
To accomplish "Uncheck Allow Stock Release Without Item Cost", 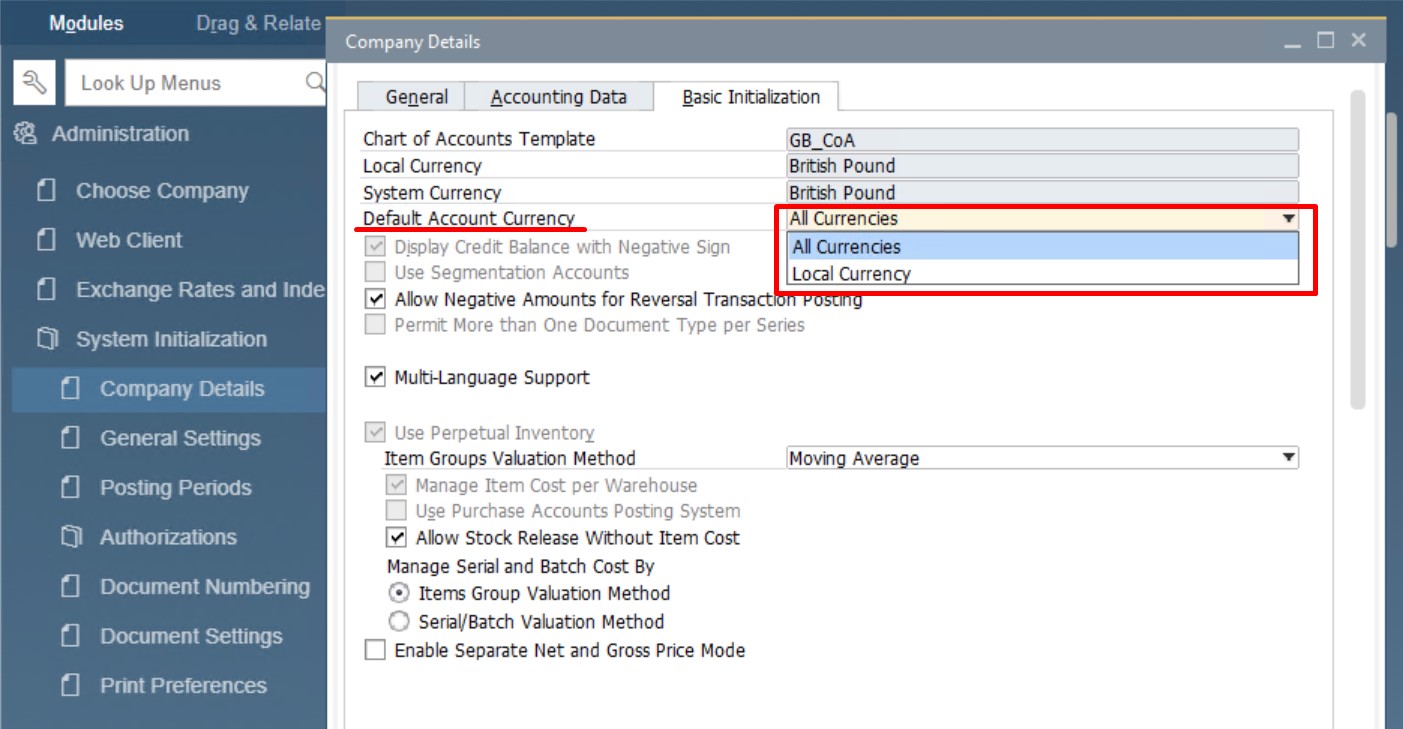I will point(397,538).
